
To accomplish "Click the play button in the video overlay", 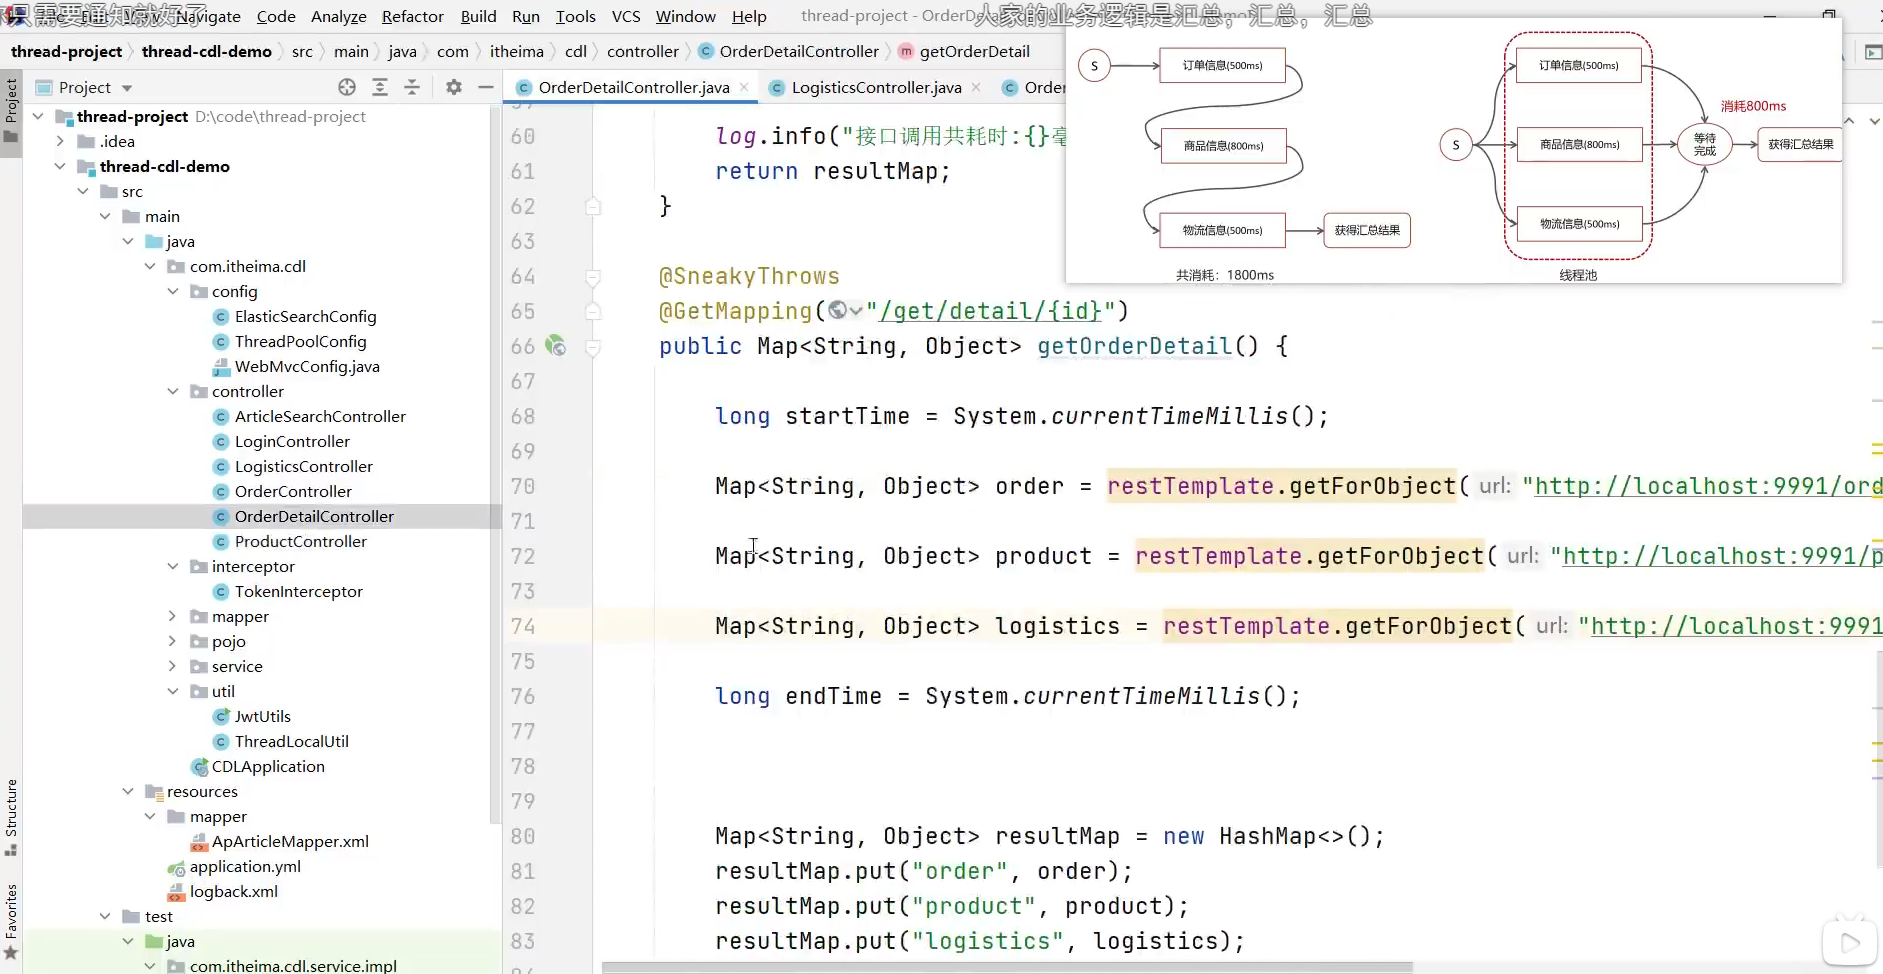I will point(1849,943).
